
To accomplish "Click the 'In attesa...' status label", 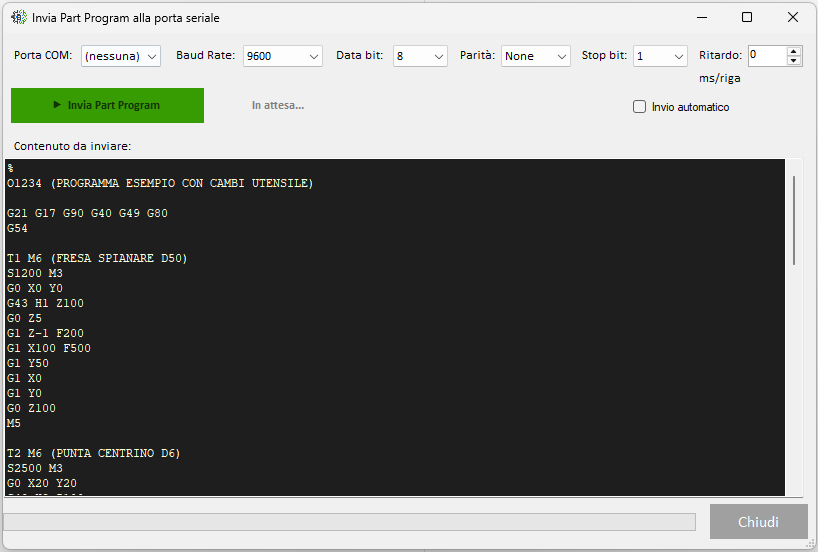I will click(278, 105).
